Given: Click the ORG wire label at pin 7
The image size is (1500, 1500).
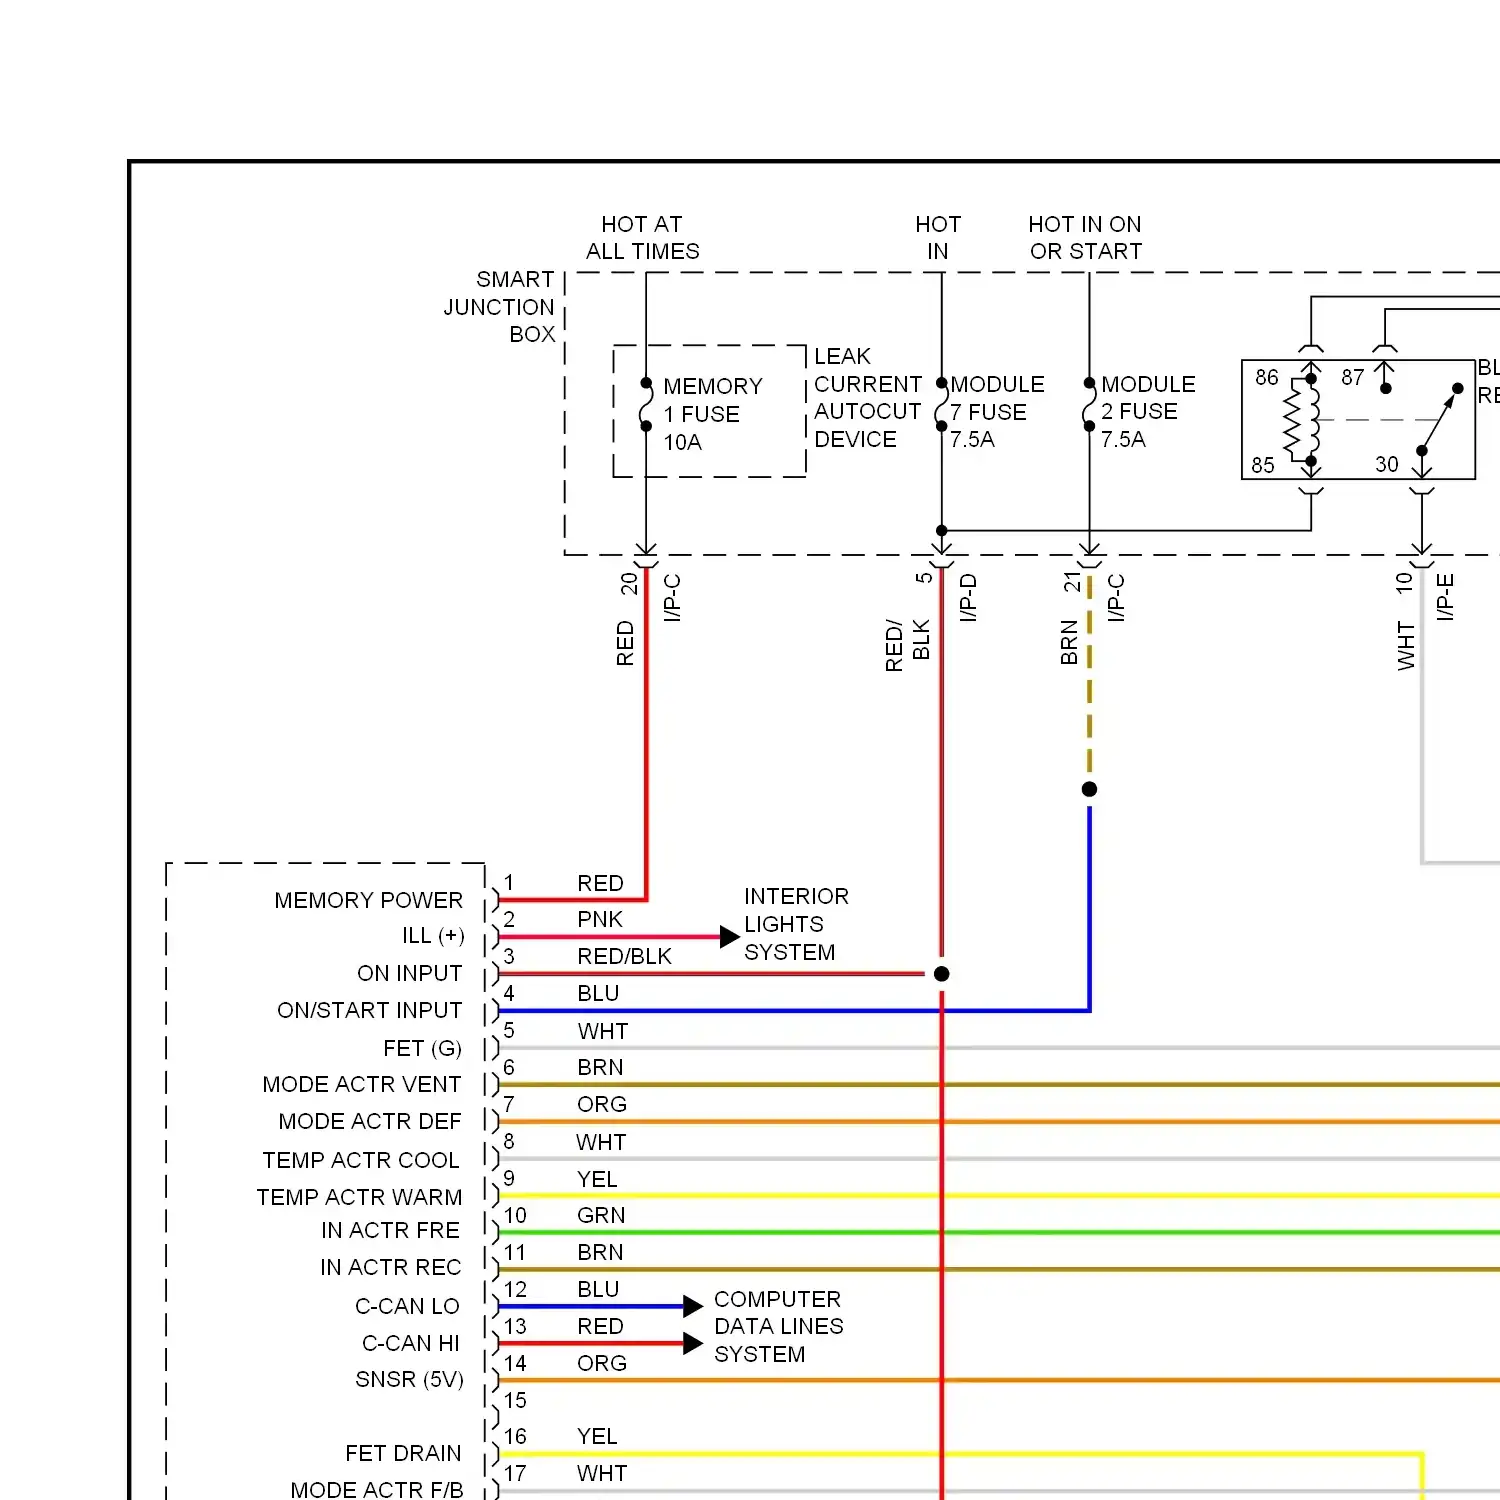Looking at the screenshot, I should point(602,1104).
